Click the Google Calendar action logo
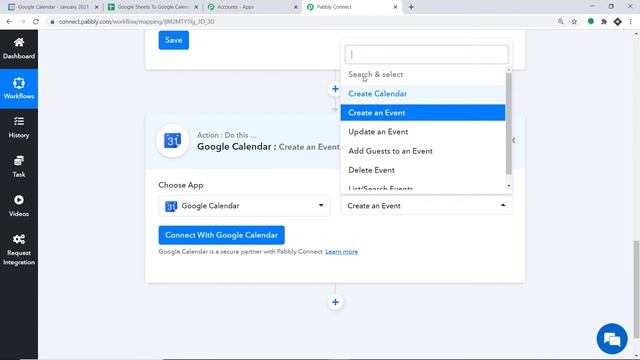The width and height of the screenshot is (640, 360). pyautogui.click(x=172, y=141)
